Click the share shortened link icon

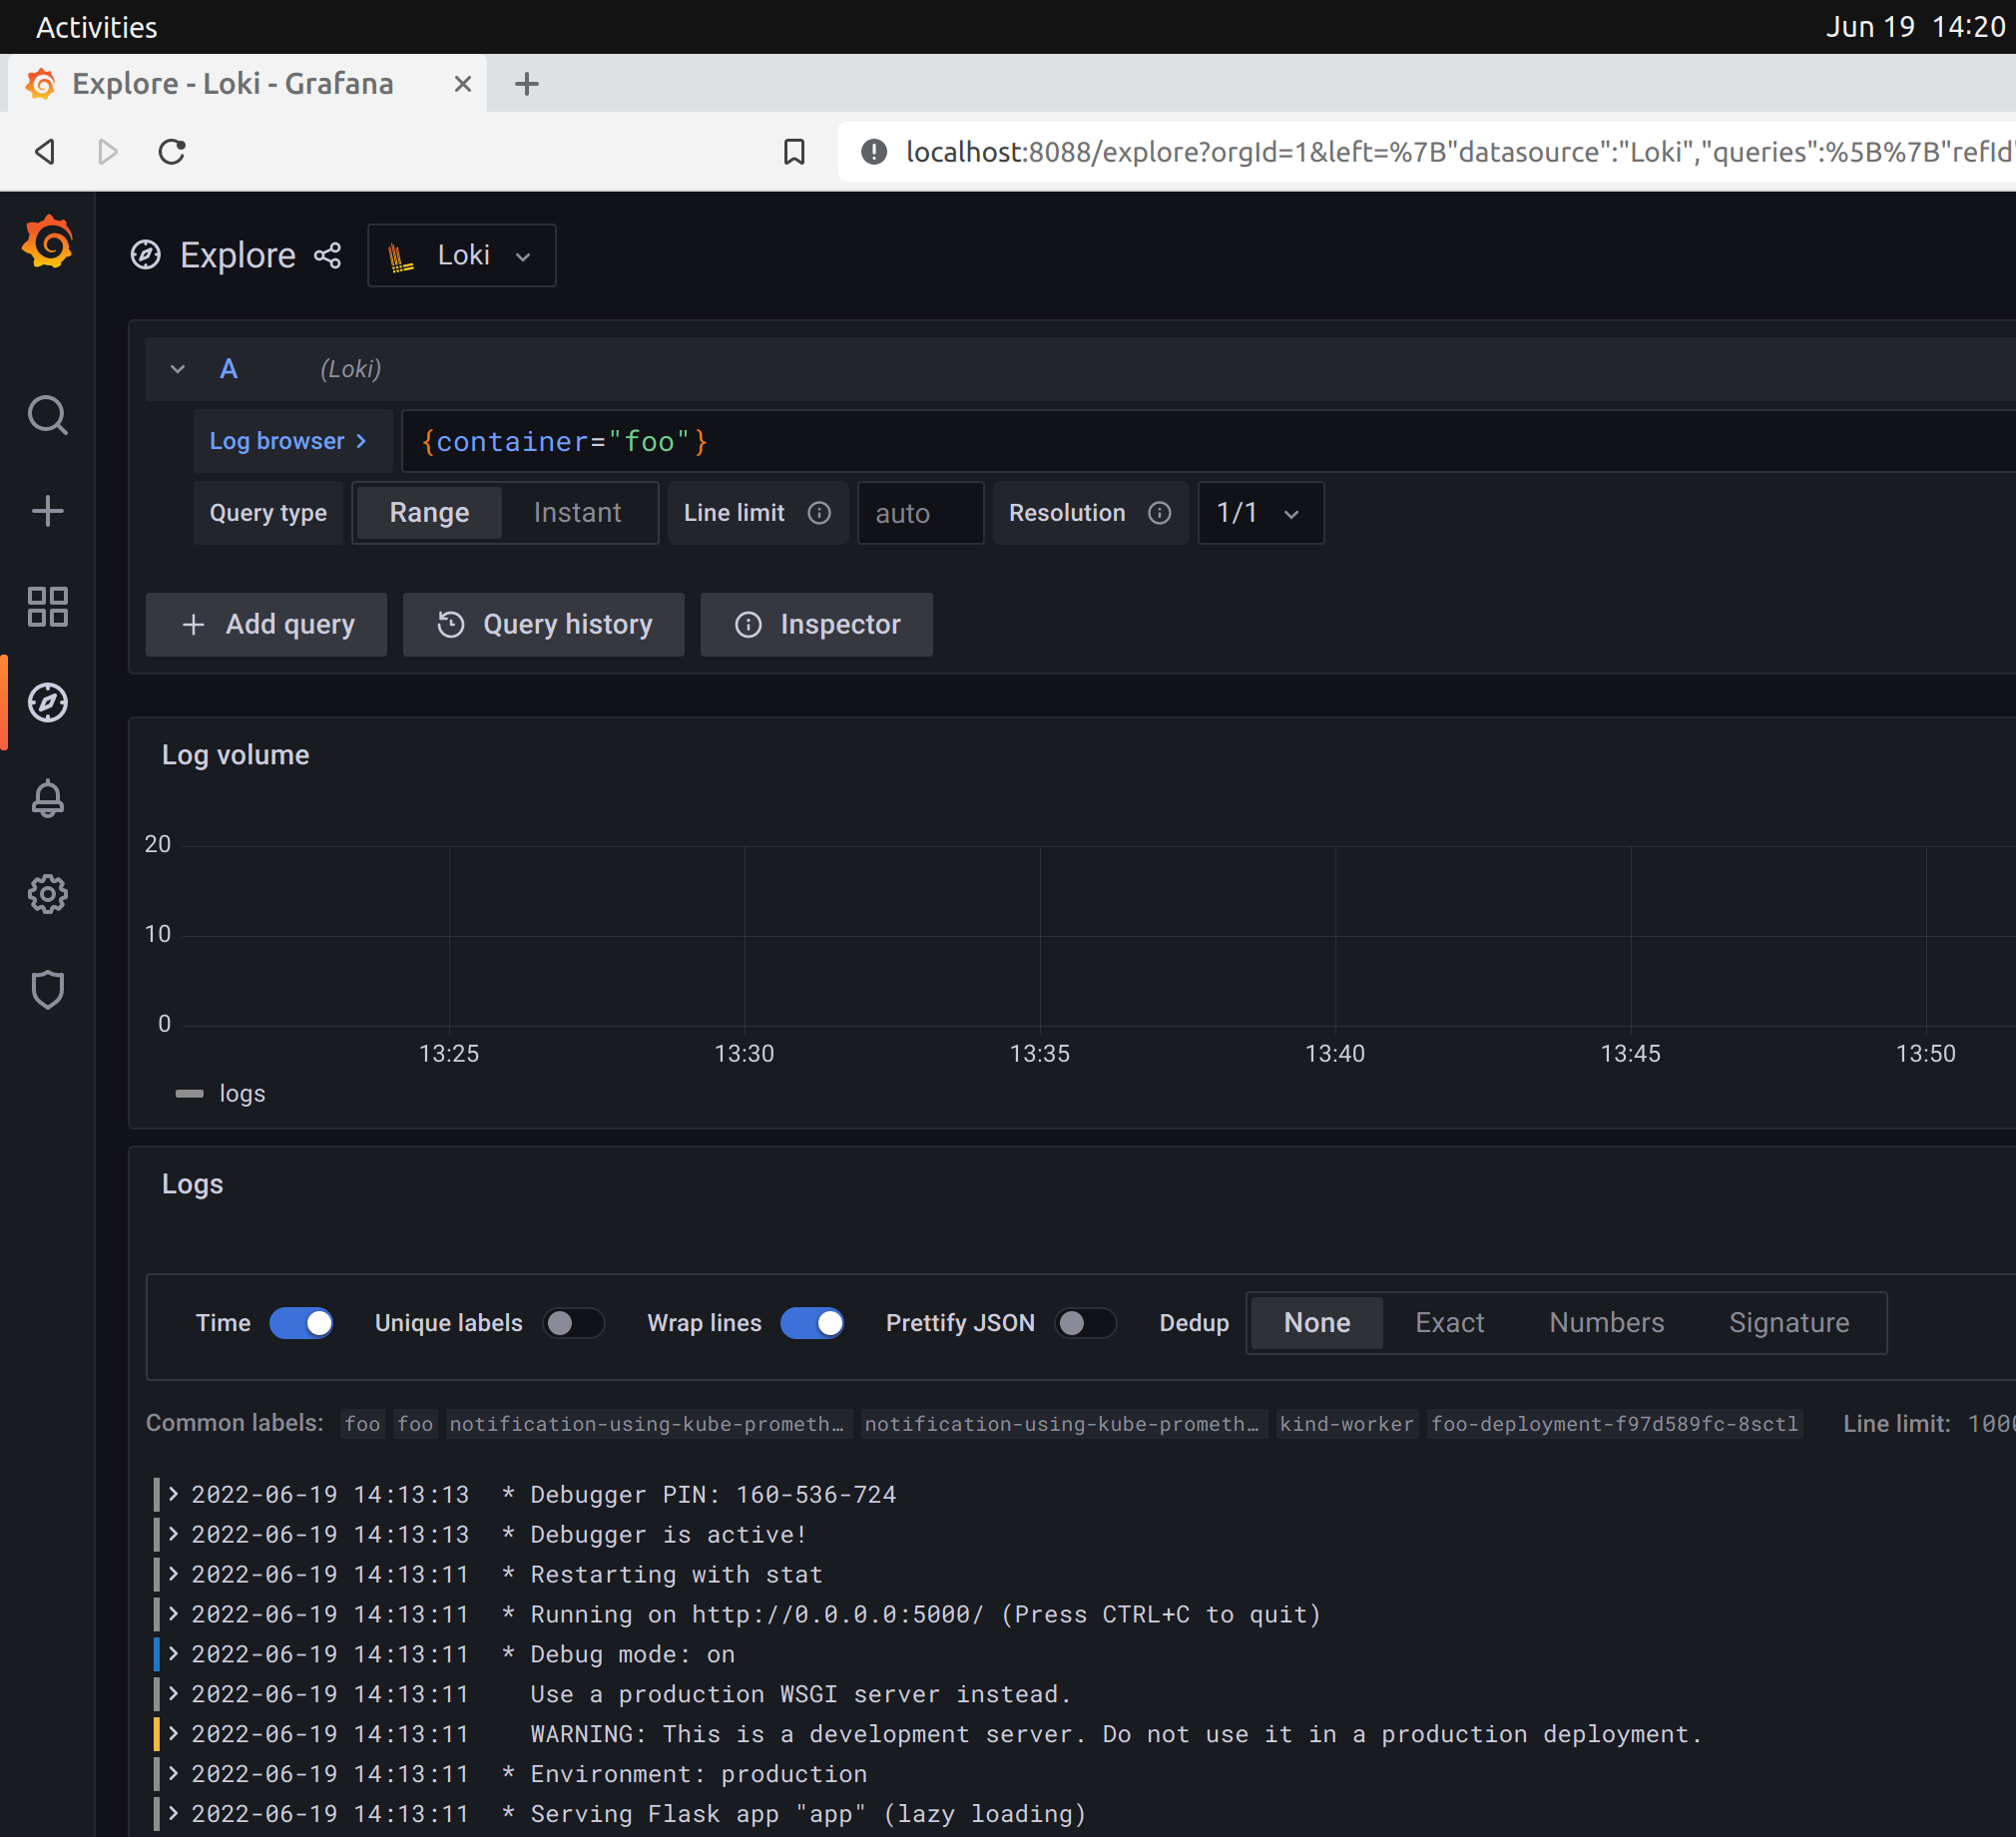tap(327, 255)
